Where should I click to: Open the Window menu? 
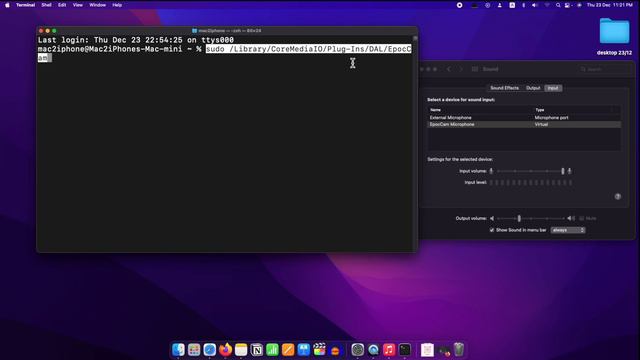point(98,5)
